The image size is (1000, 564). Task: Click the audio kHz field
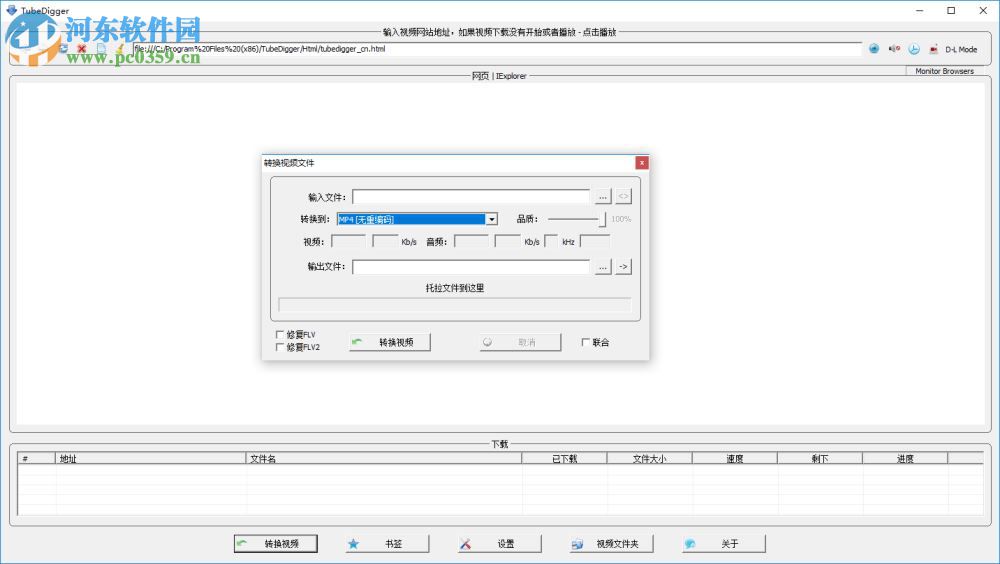coord(552,241)
